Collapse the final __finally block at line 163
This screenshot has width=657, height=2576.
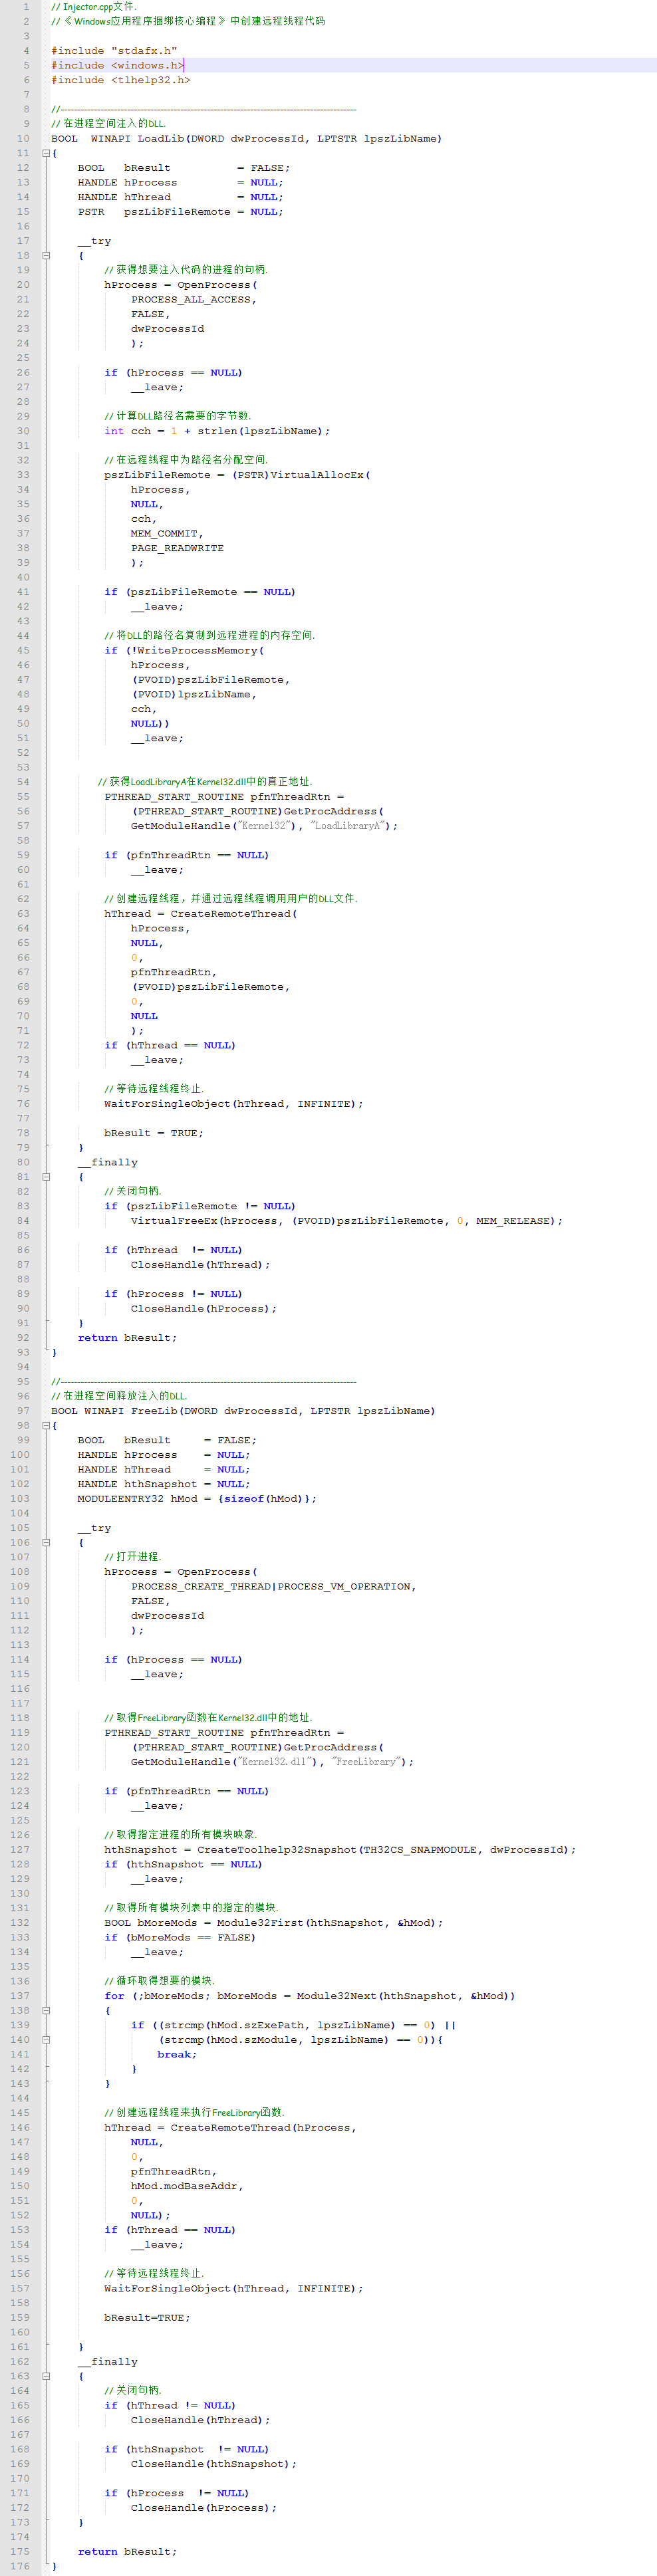(46, 2376)
